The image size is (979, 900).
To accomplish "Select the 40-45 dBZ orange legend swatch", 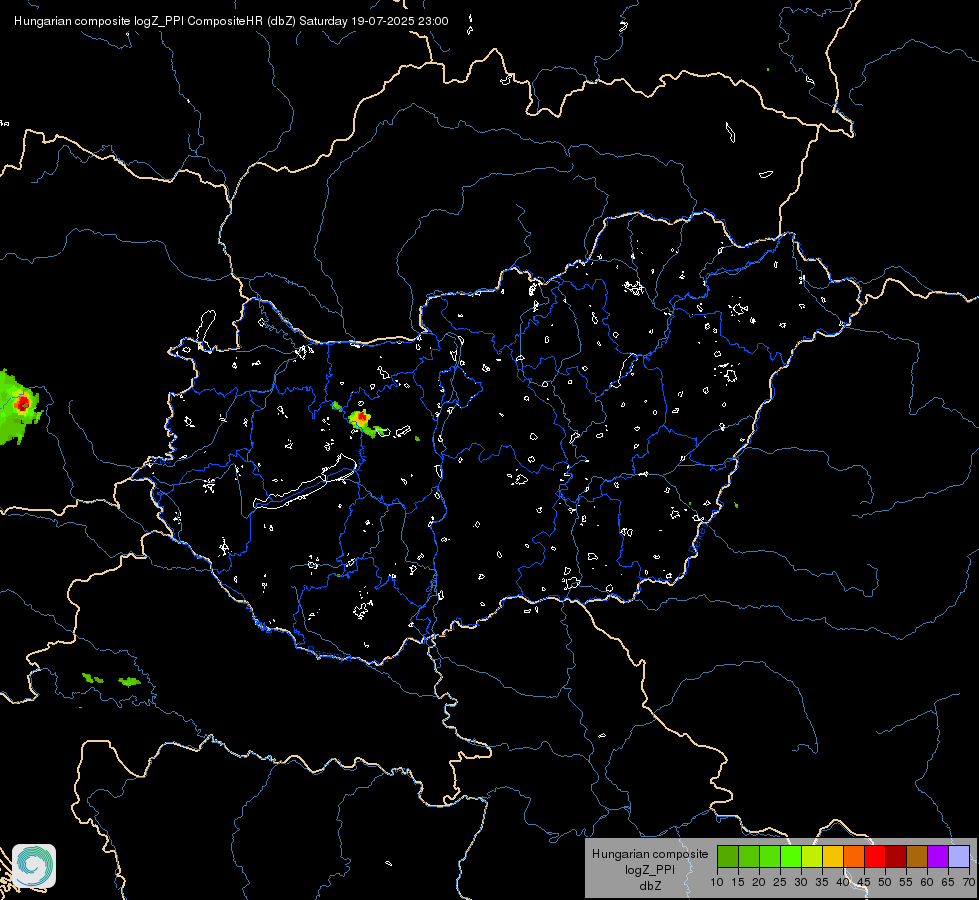I will [x=854, y=856].
